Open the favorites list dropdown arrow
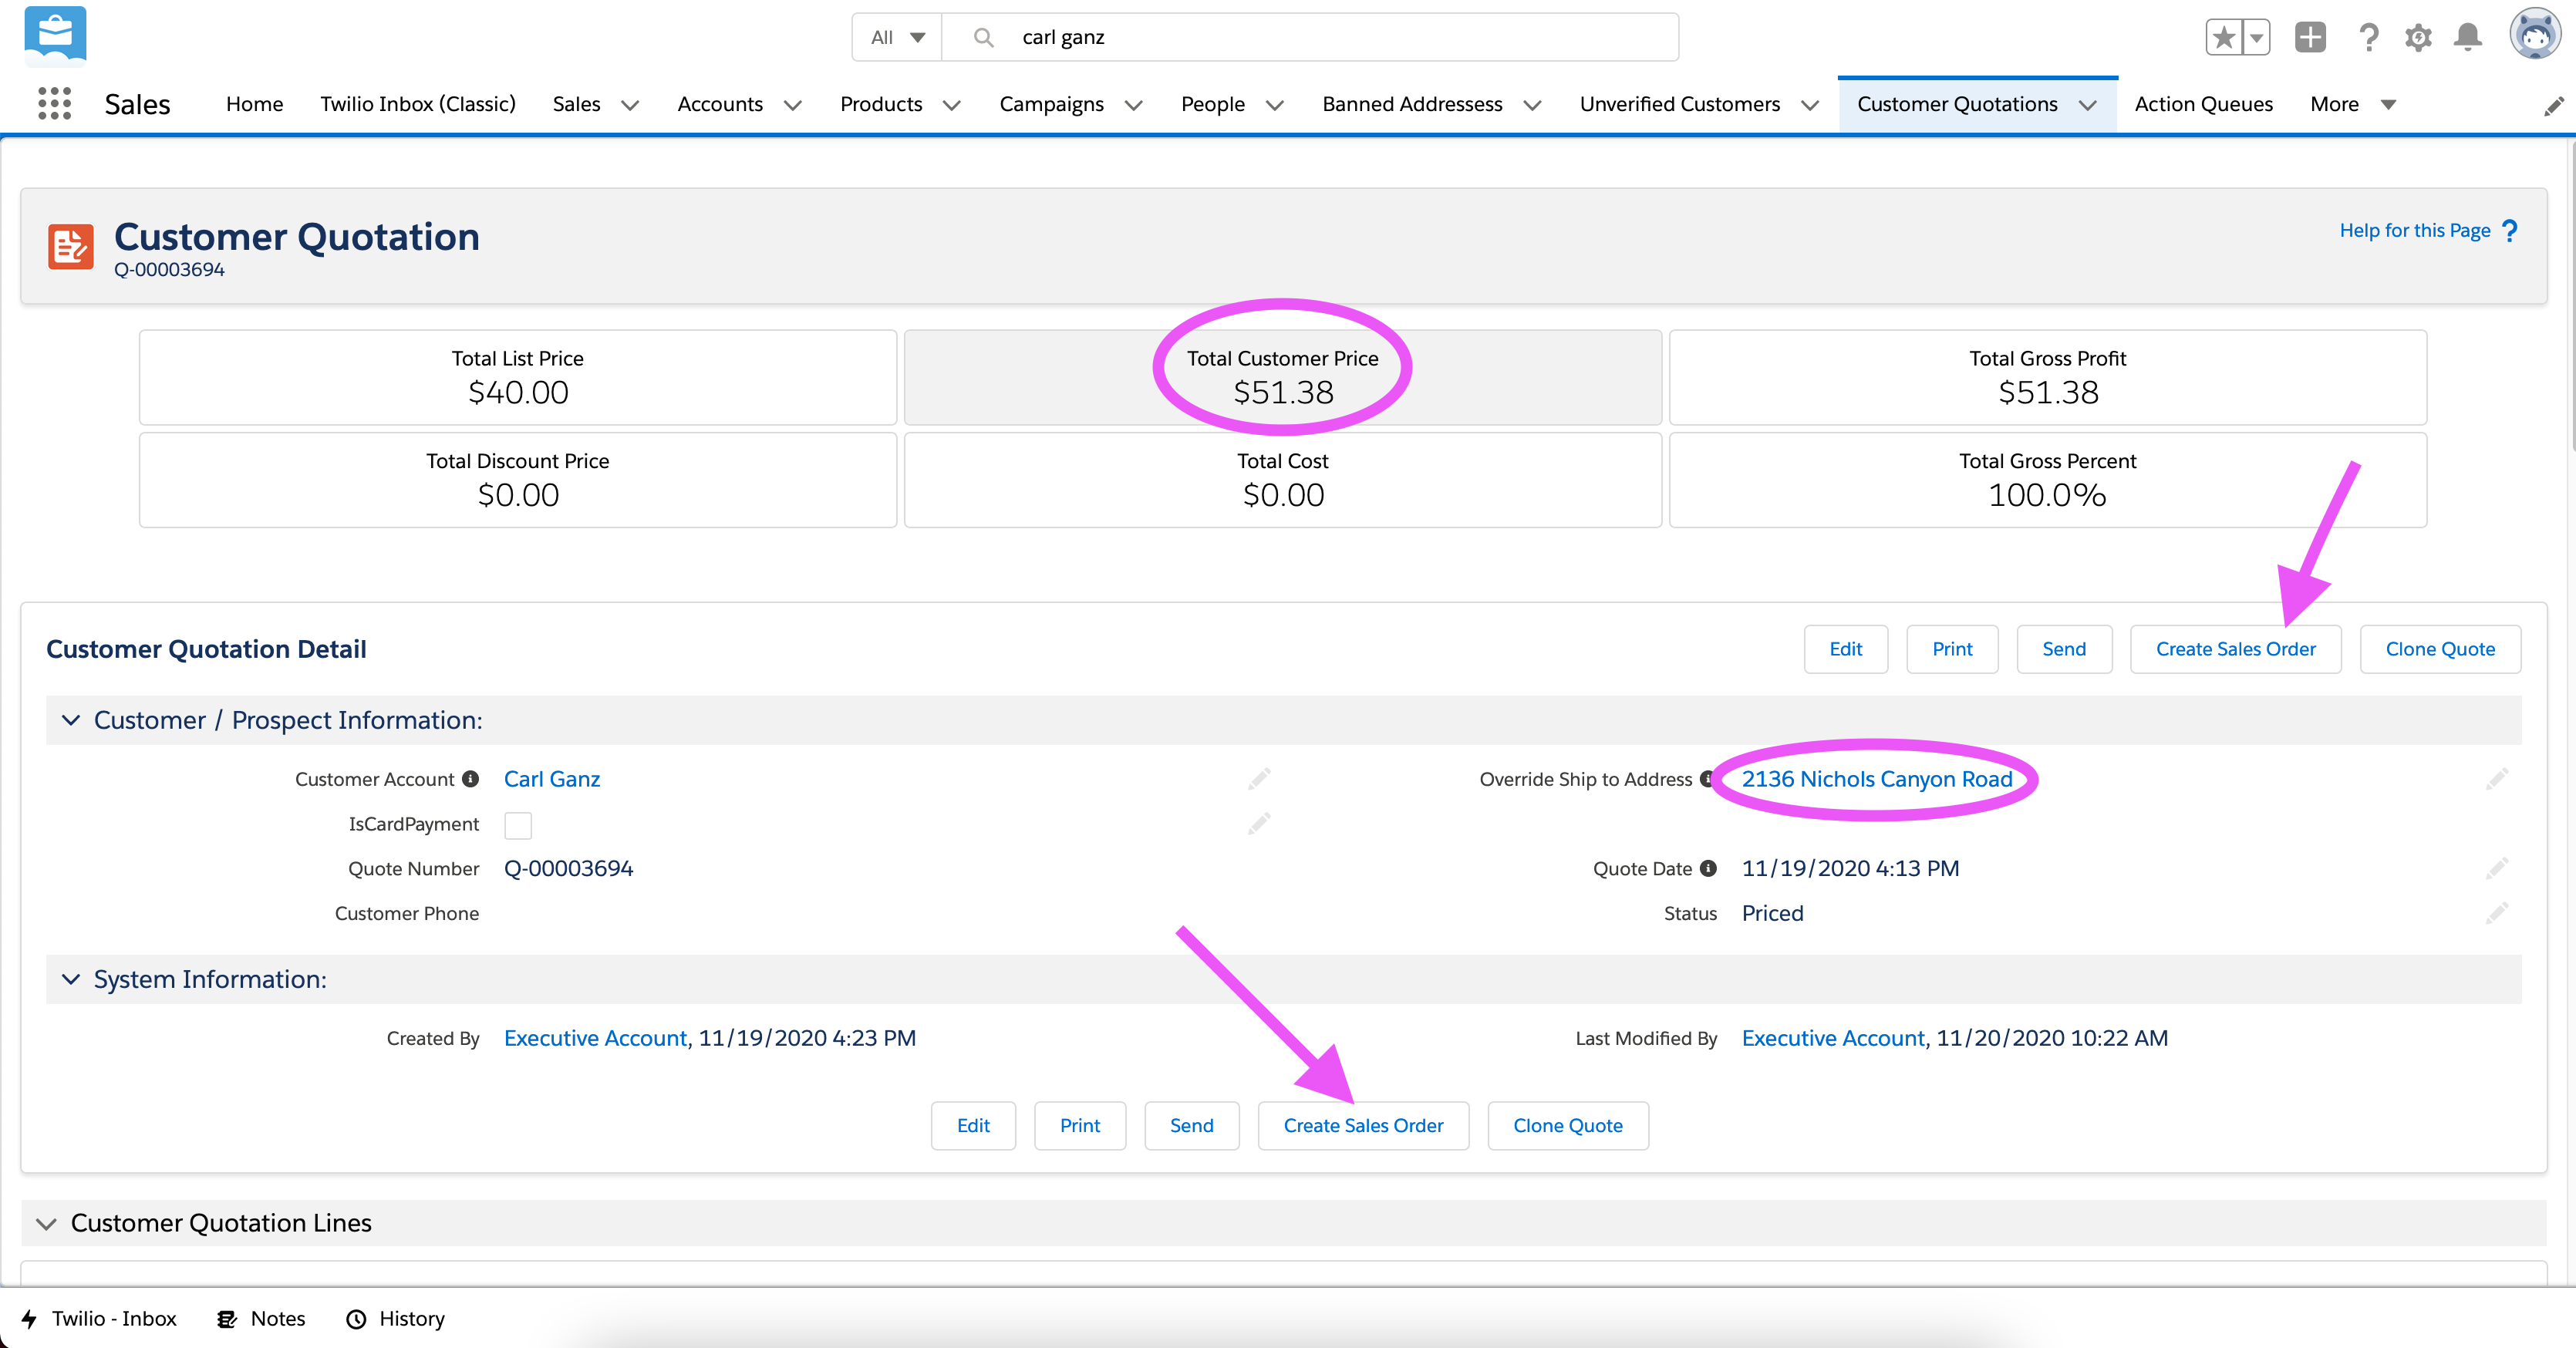2576x1348 pixels. (2257, 38)
